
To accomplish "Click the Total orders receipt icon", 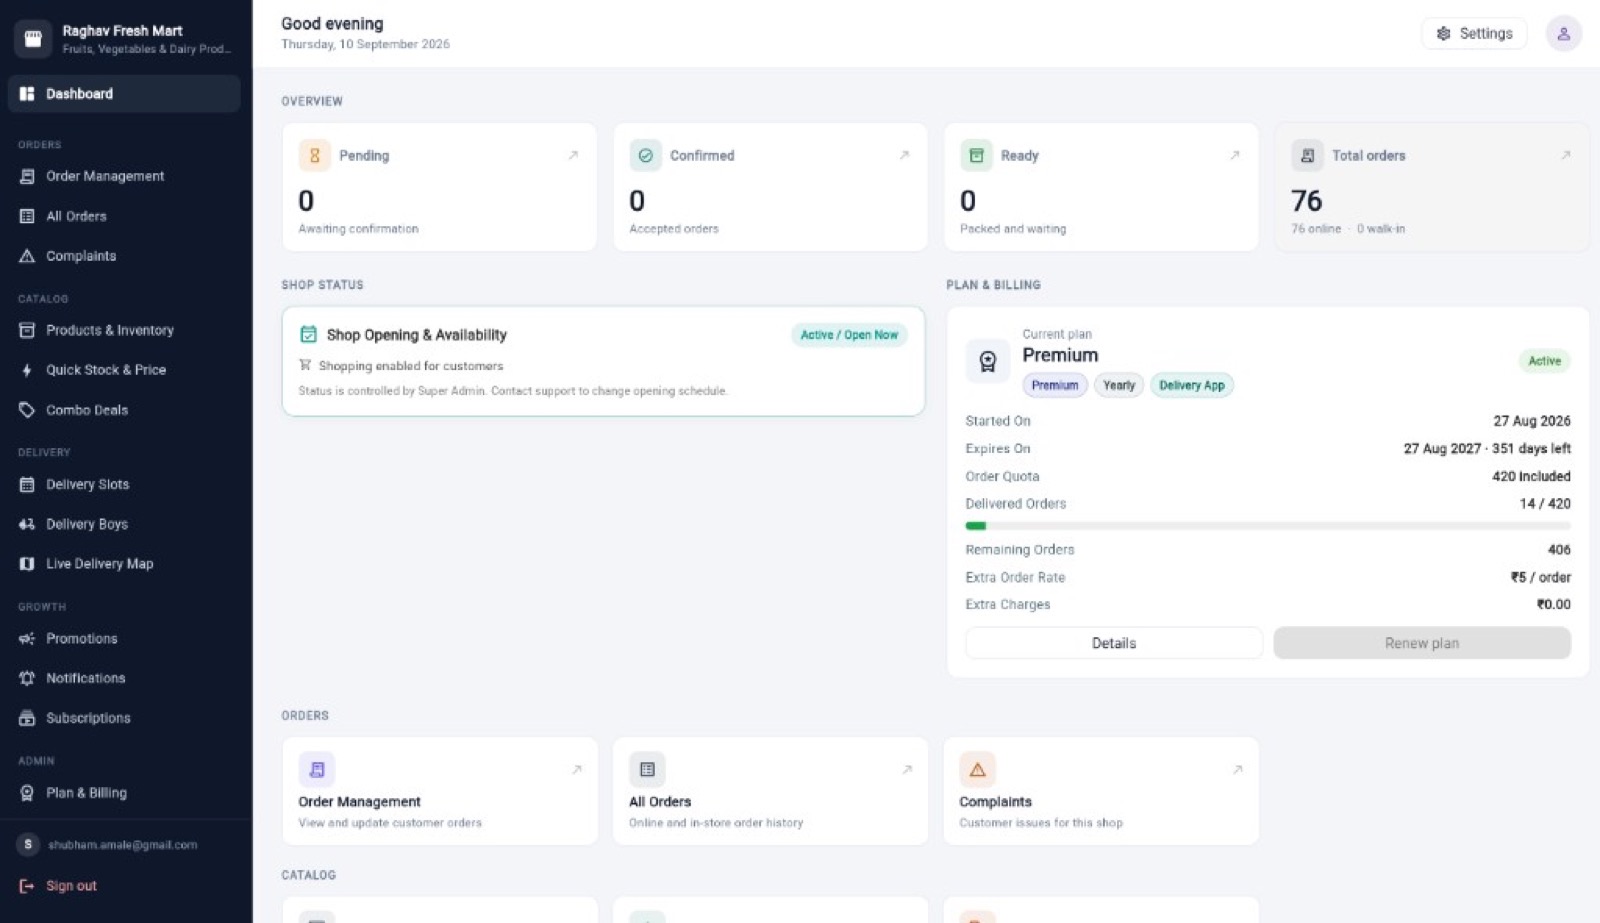I will (1307, 155).
